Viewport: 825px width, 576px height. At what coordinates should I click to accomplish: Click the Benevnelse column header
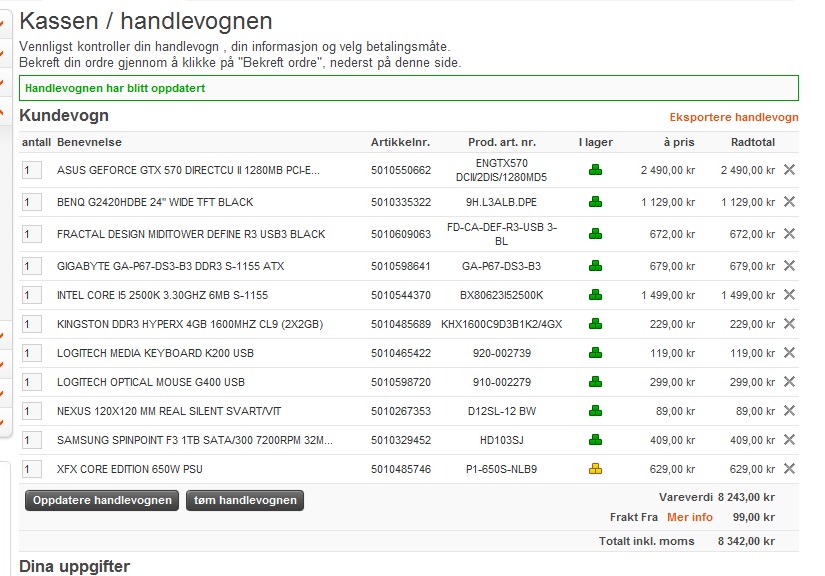89,142
